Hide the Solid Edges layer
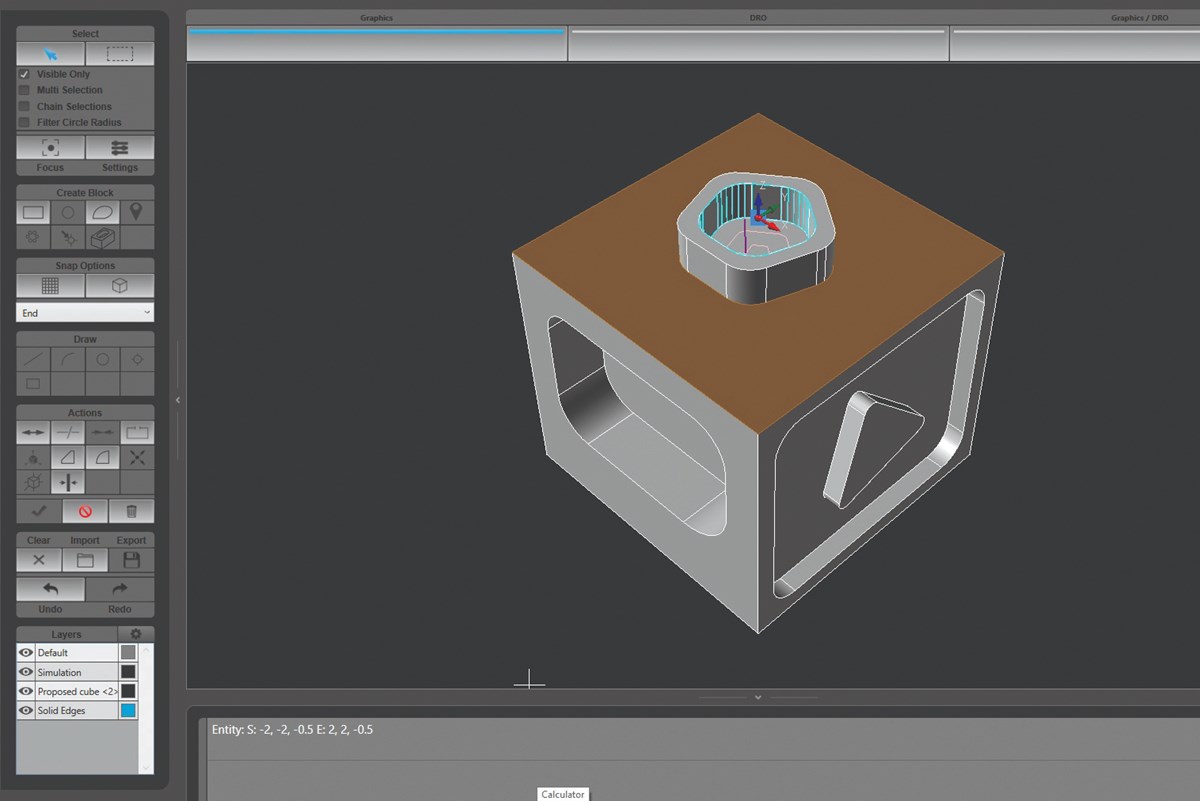 coord(25,710)
